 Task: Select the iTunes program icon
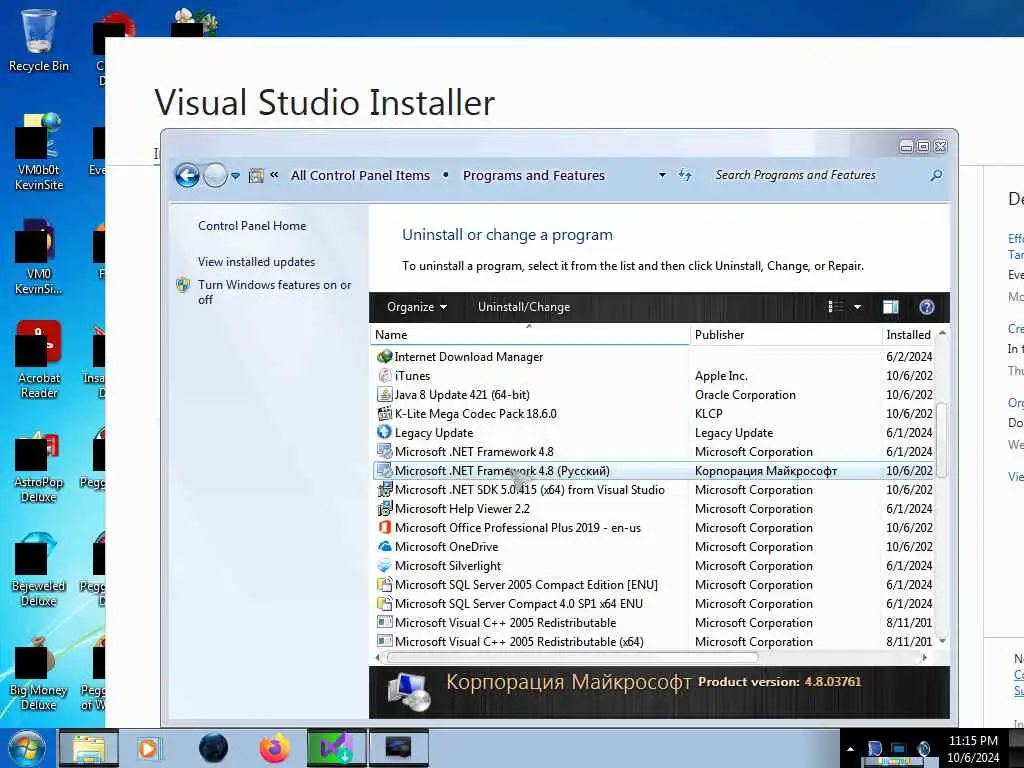click(385, 376)
